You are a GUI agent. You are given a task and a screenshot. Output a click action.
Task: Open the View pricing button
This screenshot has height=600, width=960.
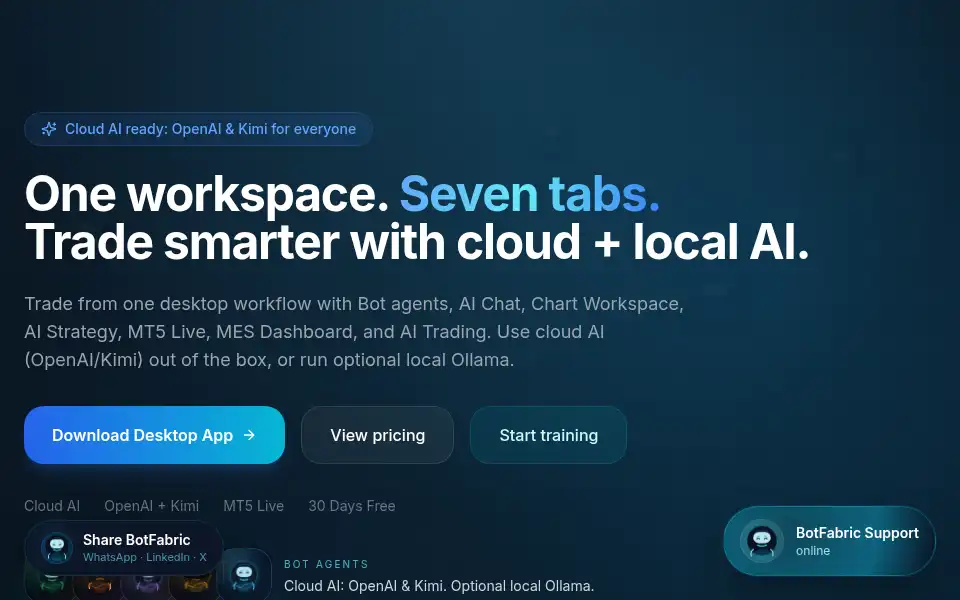[x=377, y=435]
